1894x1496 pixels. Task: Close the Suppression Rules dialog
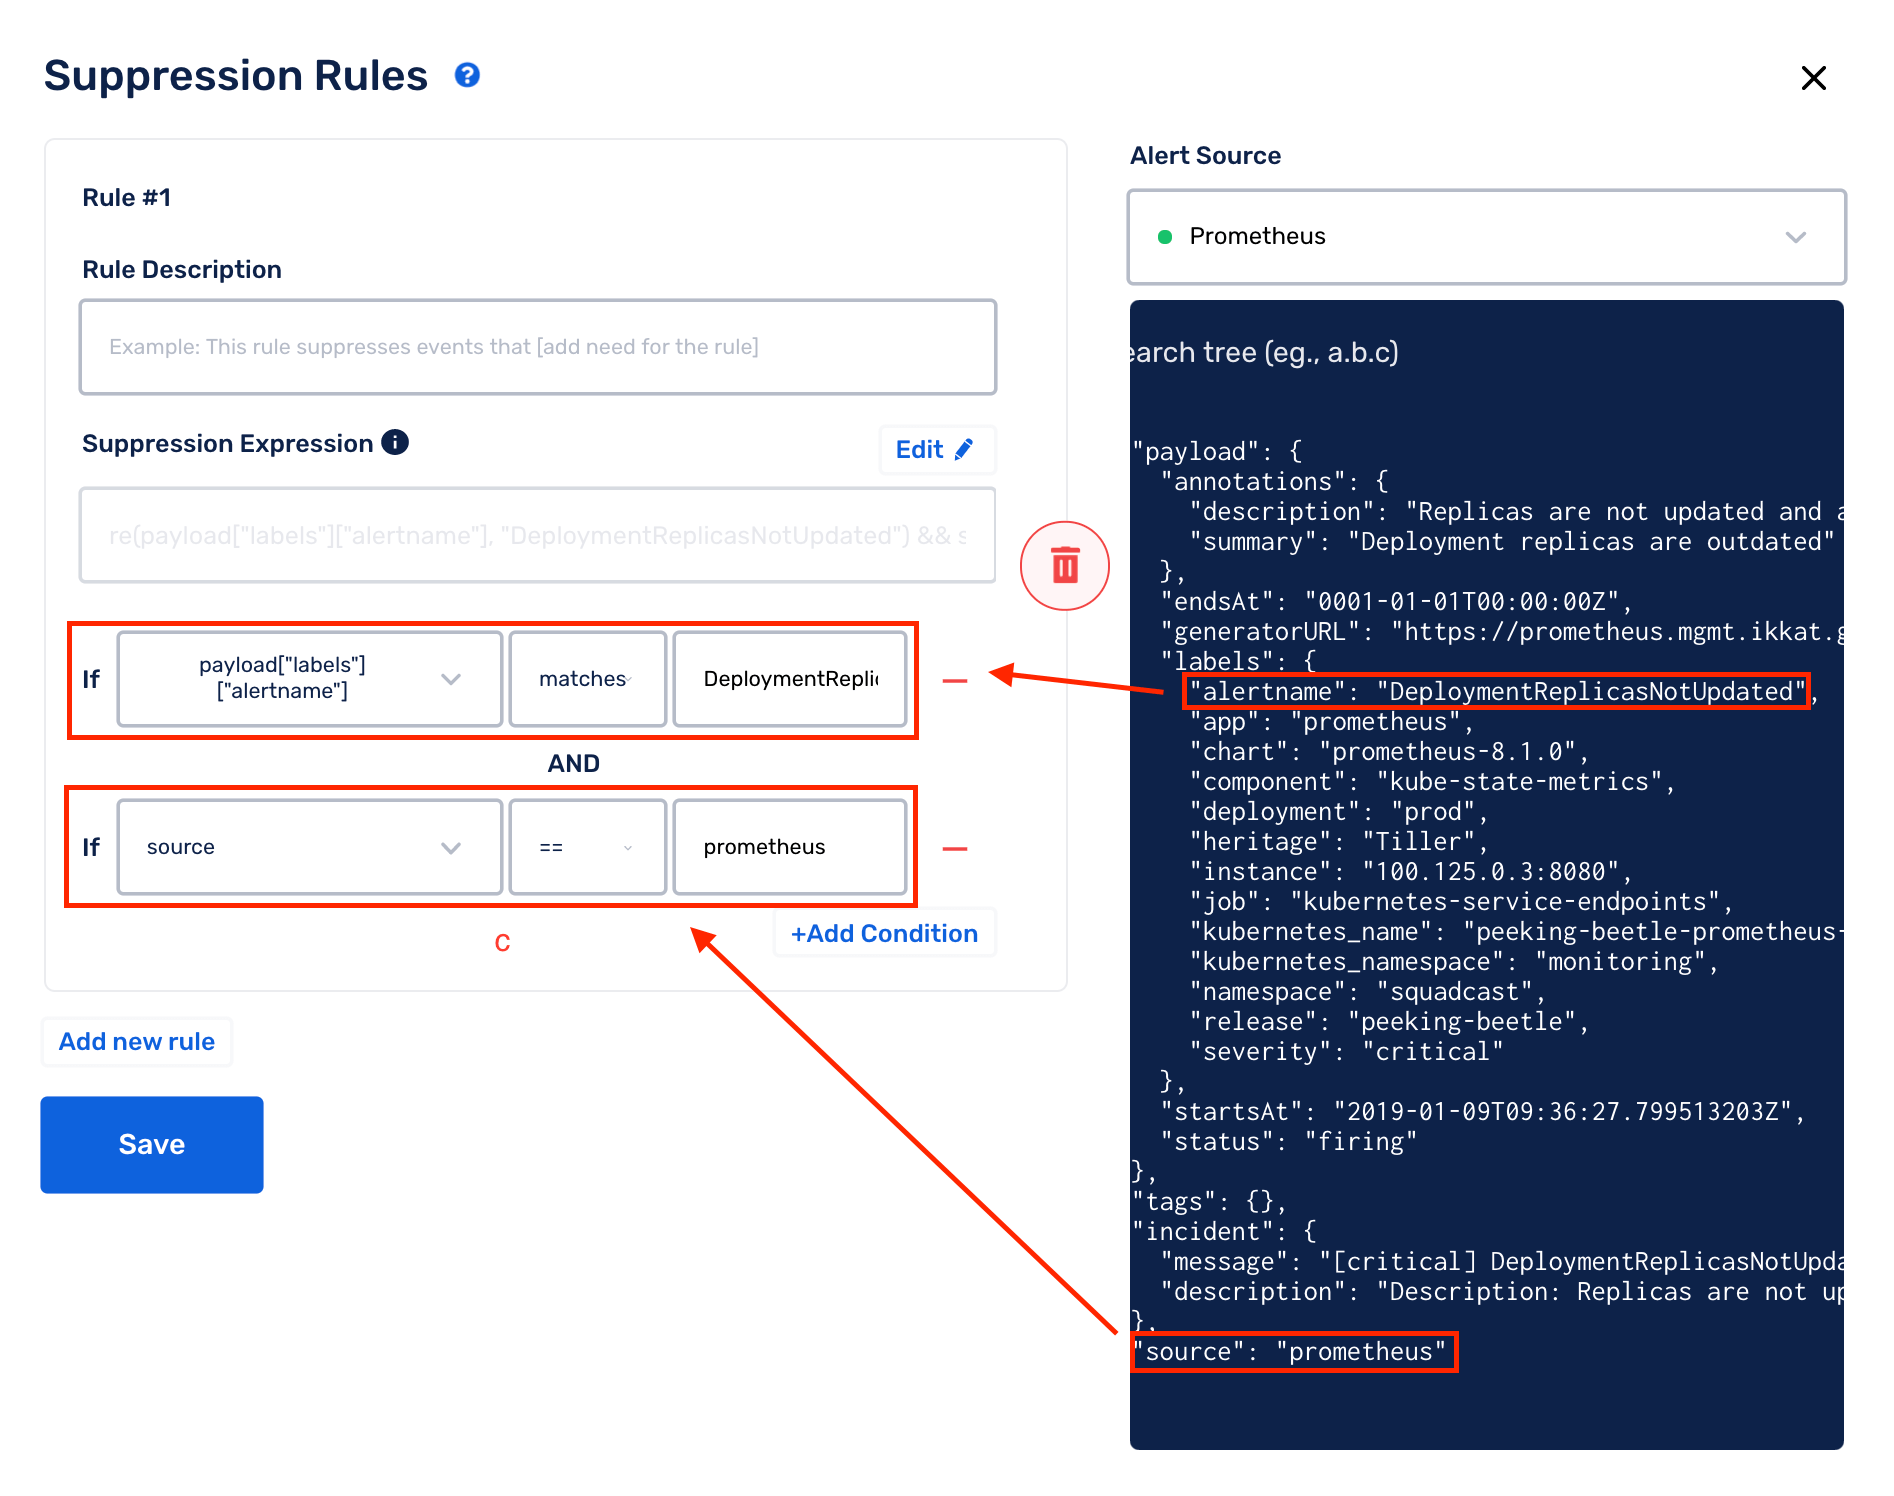(x=1813, y=78)
